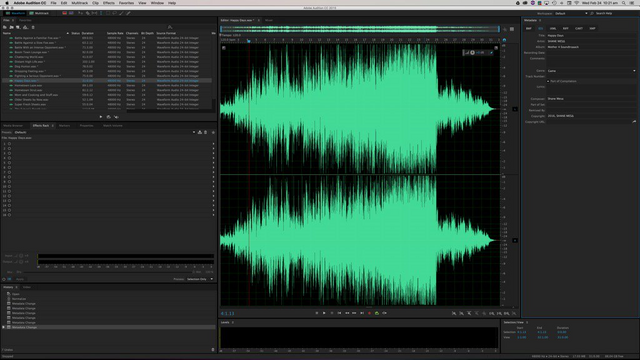640x360 pixels.
Task: Click the Spotlight search icon in menu bar
Action: 624,3
